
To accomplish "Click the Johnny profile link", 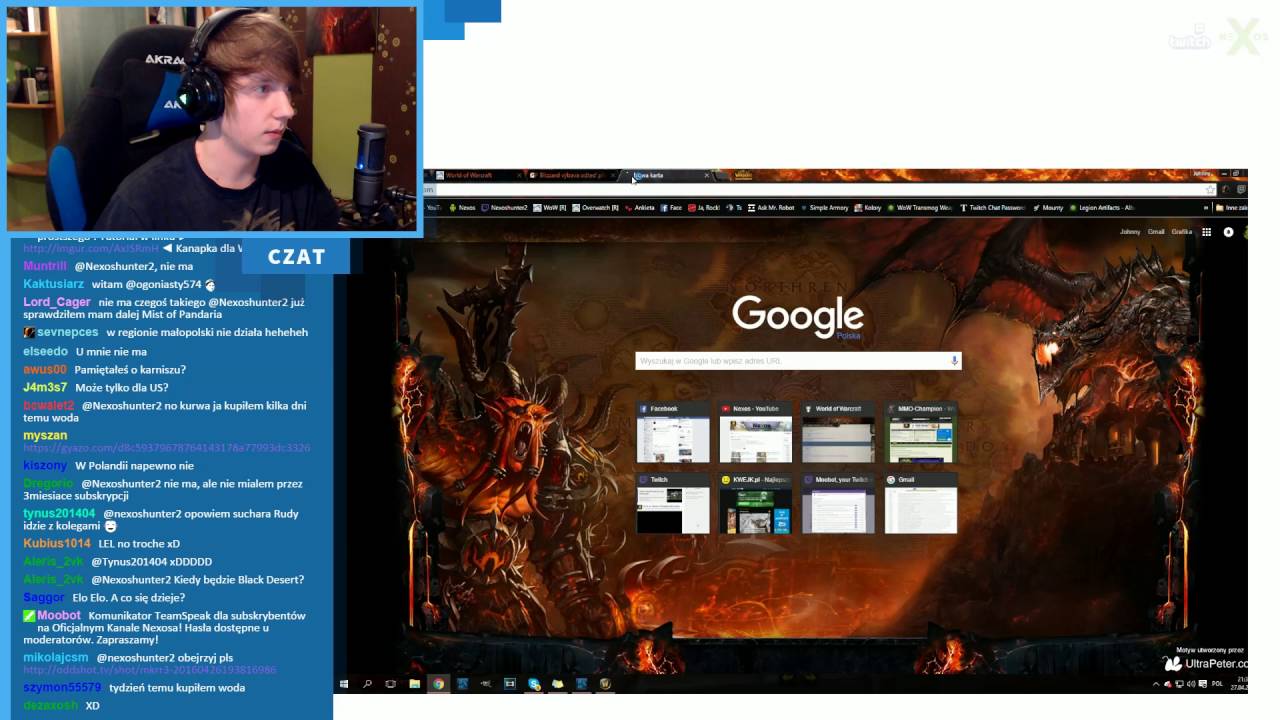I will click(1130, 232).
